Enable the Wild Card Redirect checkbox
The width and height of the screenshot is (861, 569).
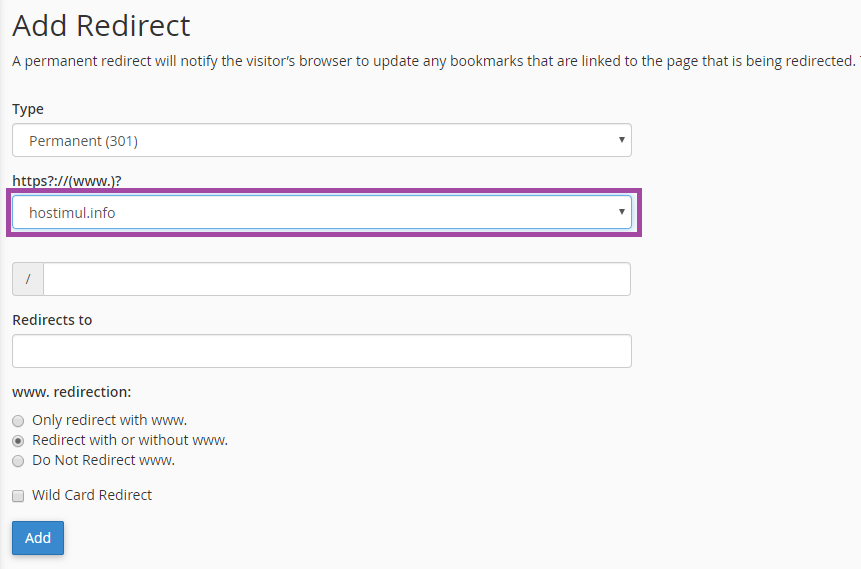18,496
